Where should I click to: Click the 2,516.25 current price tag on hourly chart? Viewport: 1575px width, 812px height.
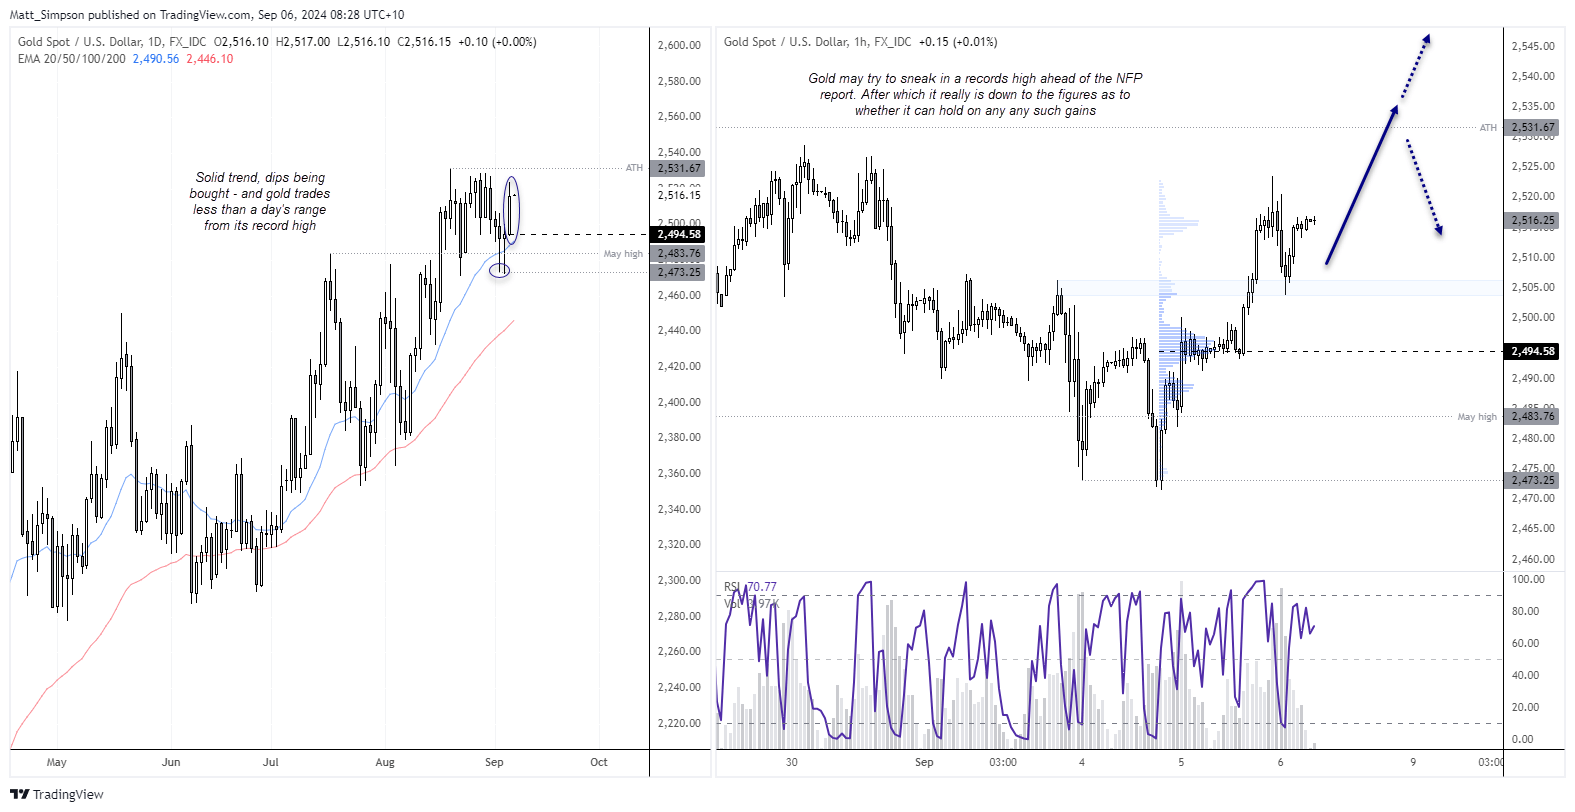click(1532, 220)
